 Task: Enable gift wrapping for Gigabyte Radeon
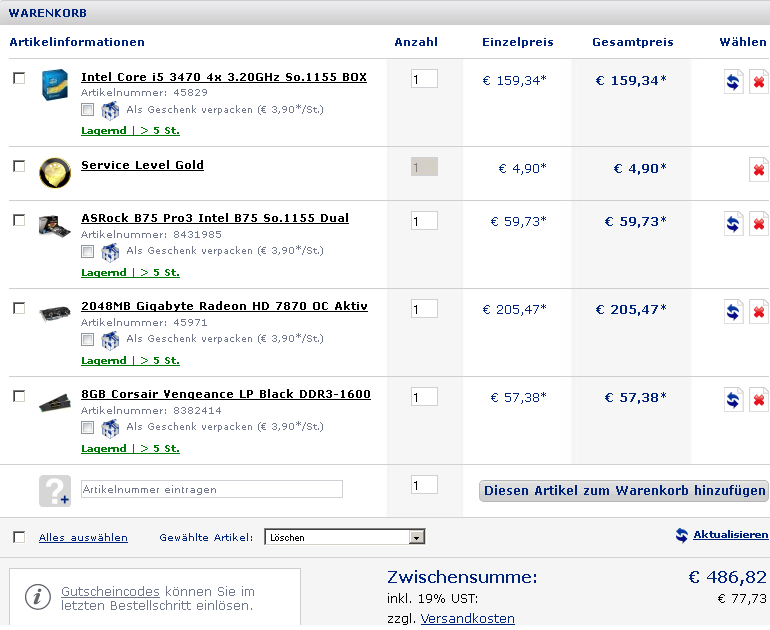tap(87, 339)
